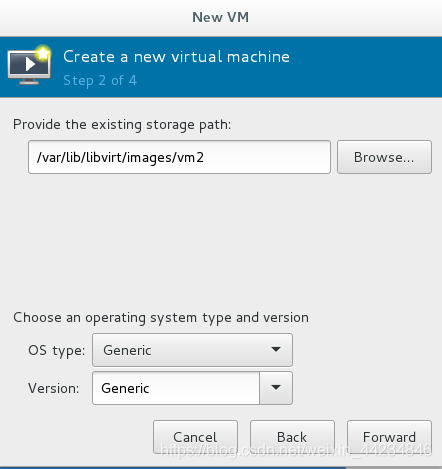Open the OS type dropdown
442x469 pixels.
pyautogui.click(x=192, y=350)
